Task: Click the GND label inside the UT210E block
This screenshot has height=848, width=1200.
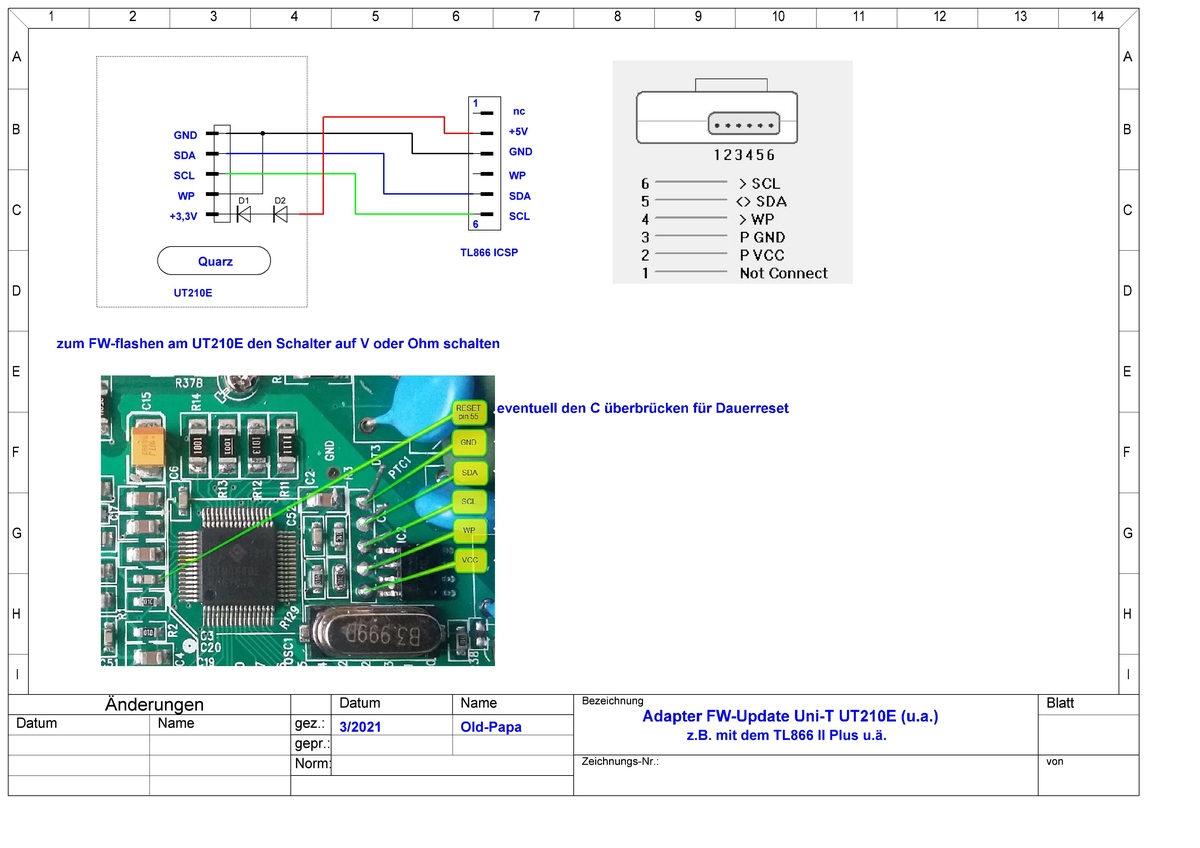Action: pyautogui.click(x=185, y=134)
